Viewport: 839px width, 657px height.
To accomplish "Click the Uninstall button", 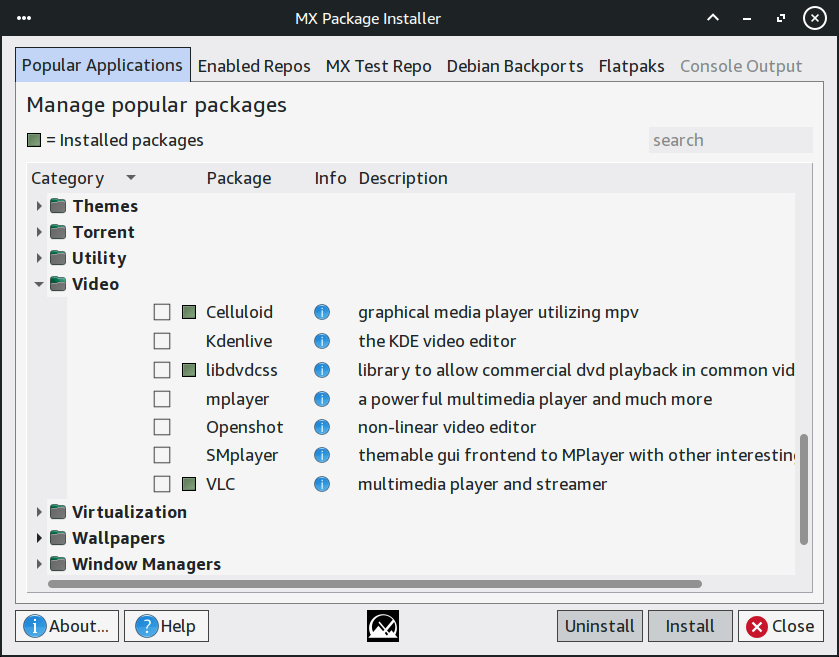I will tap(599, 626).
